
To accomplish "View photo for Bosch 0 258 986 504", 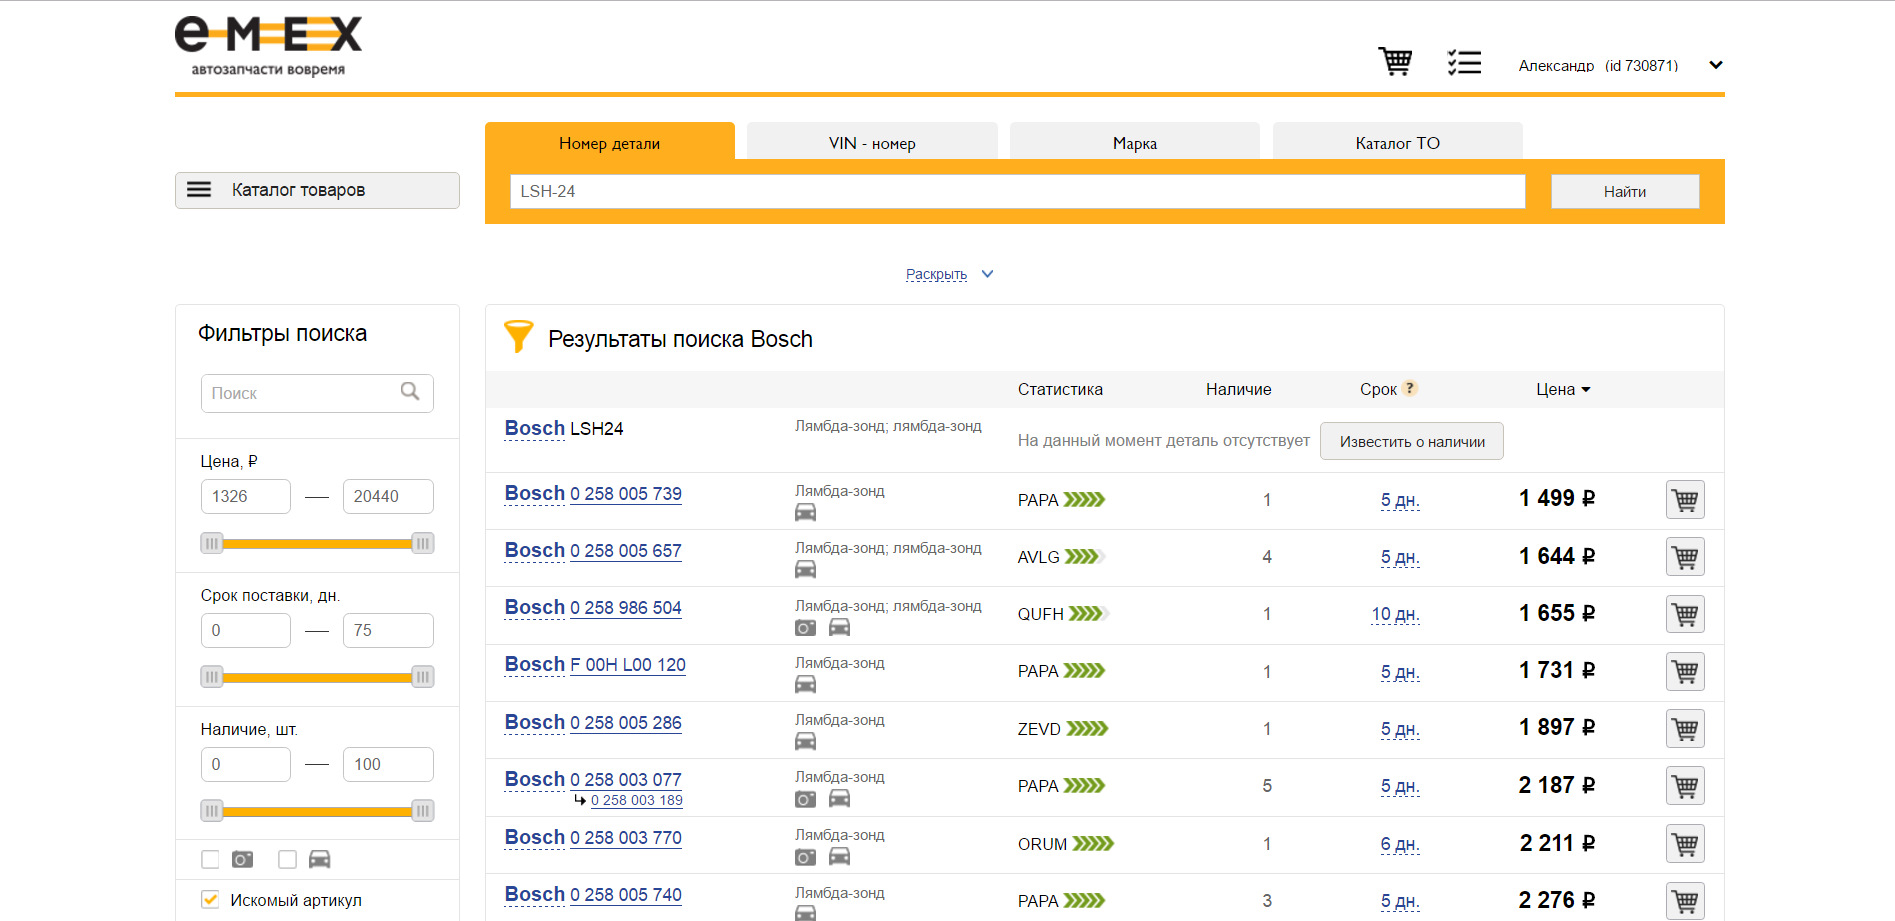I will pyautogui.click(x=805, y=628).
